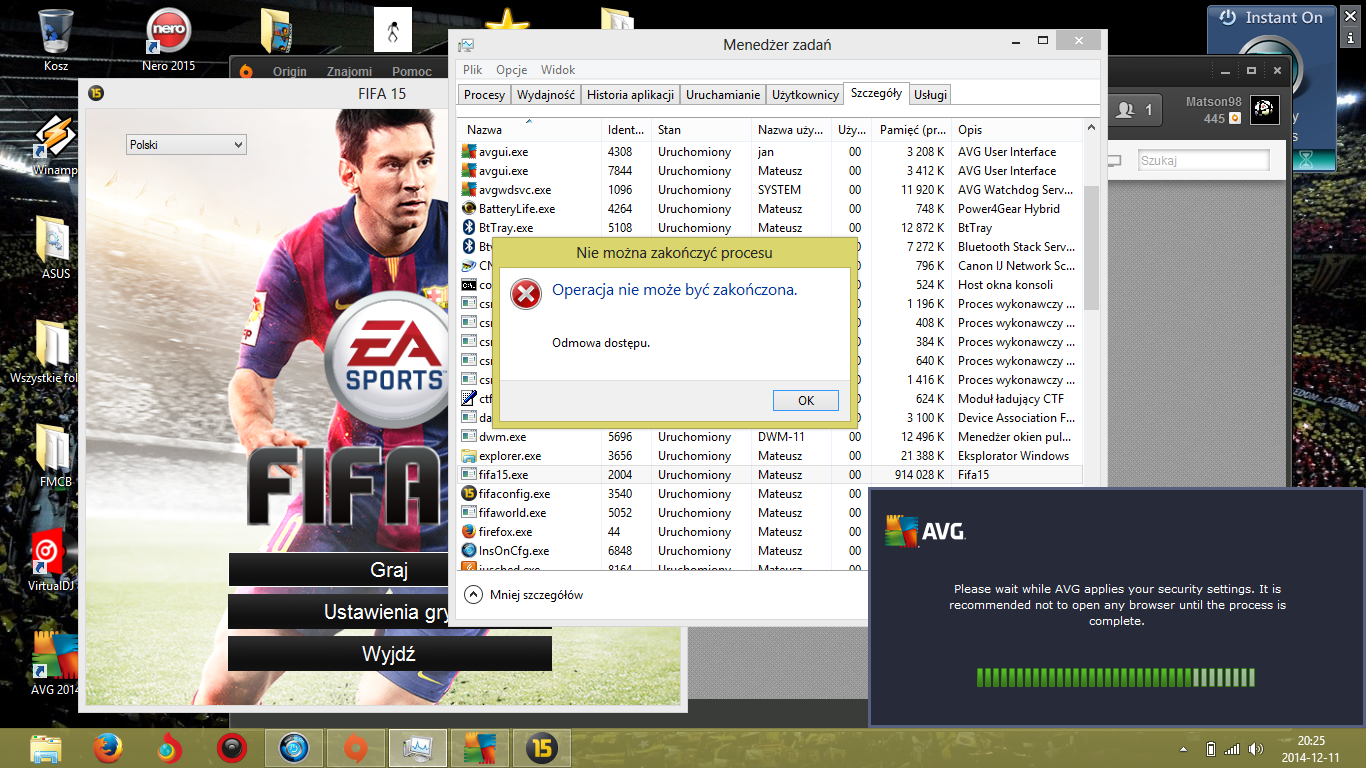The width and height of the screenshot is (1366, 768).
Task: Switch to the Wydajność tab
Action: pyautogui.click(x=546, y=95)
